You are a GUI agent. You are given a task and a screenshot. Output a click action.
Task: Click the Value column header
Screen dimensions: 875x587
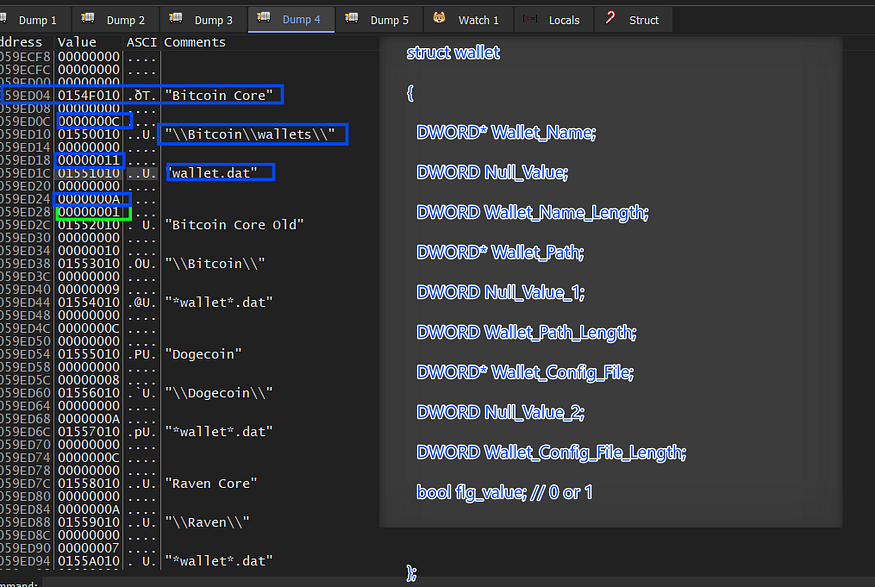(x=77, y=42)
